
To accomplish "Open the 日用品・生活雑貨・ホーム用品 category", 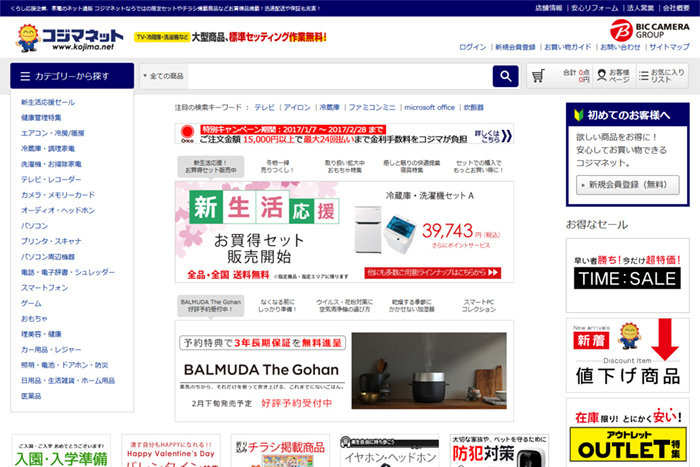I will (x=68, y=381).
